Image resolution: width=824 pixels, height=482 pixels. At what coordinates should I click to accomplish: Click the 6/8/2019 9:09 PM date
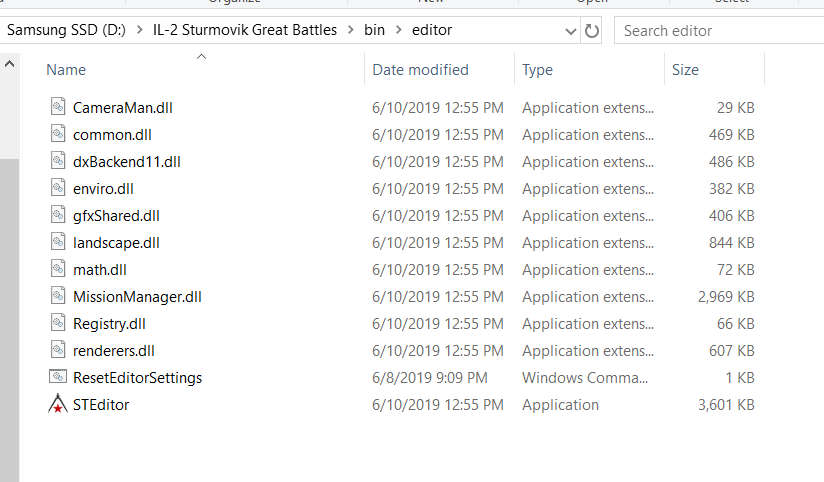[430, 378]
